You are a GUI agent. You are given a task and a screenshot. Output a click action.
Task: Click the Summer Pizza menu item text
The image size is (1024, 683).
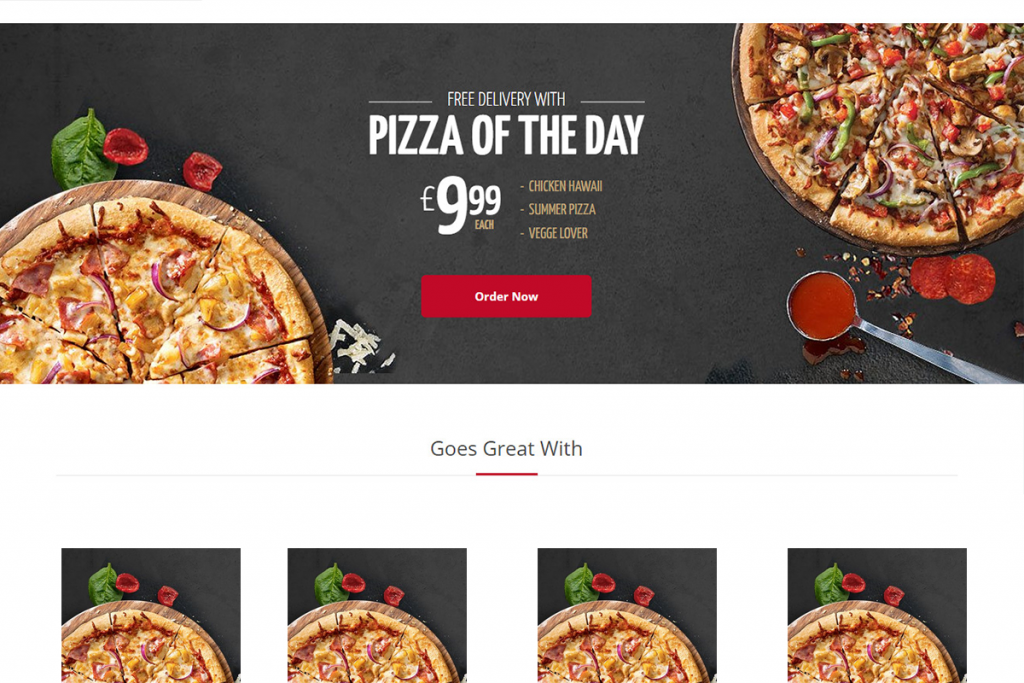pos(562,210)
